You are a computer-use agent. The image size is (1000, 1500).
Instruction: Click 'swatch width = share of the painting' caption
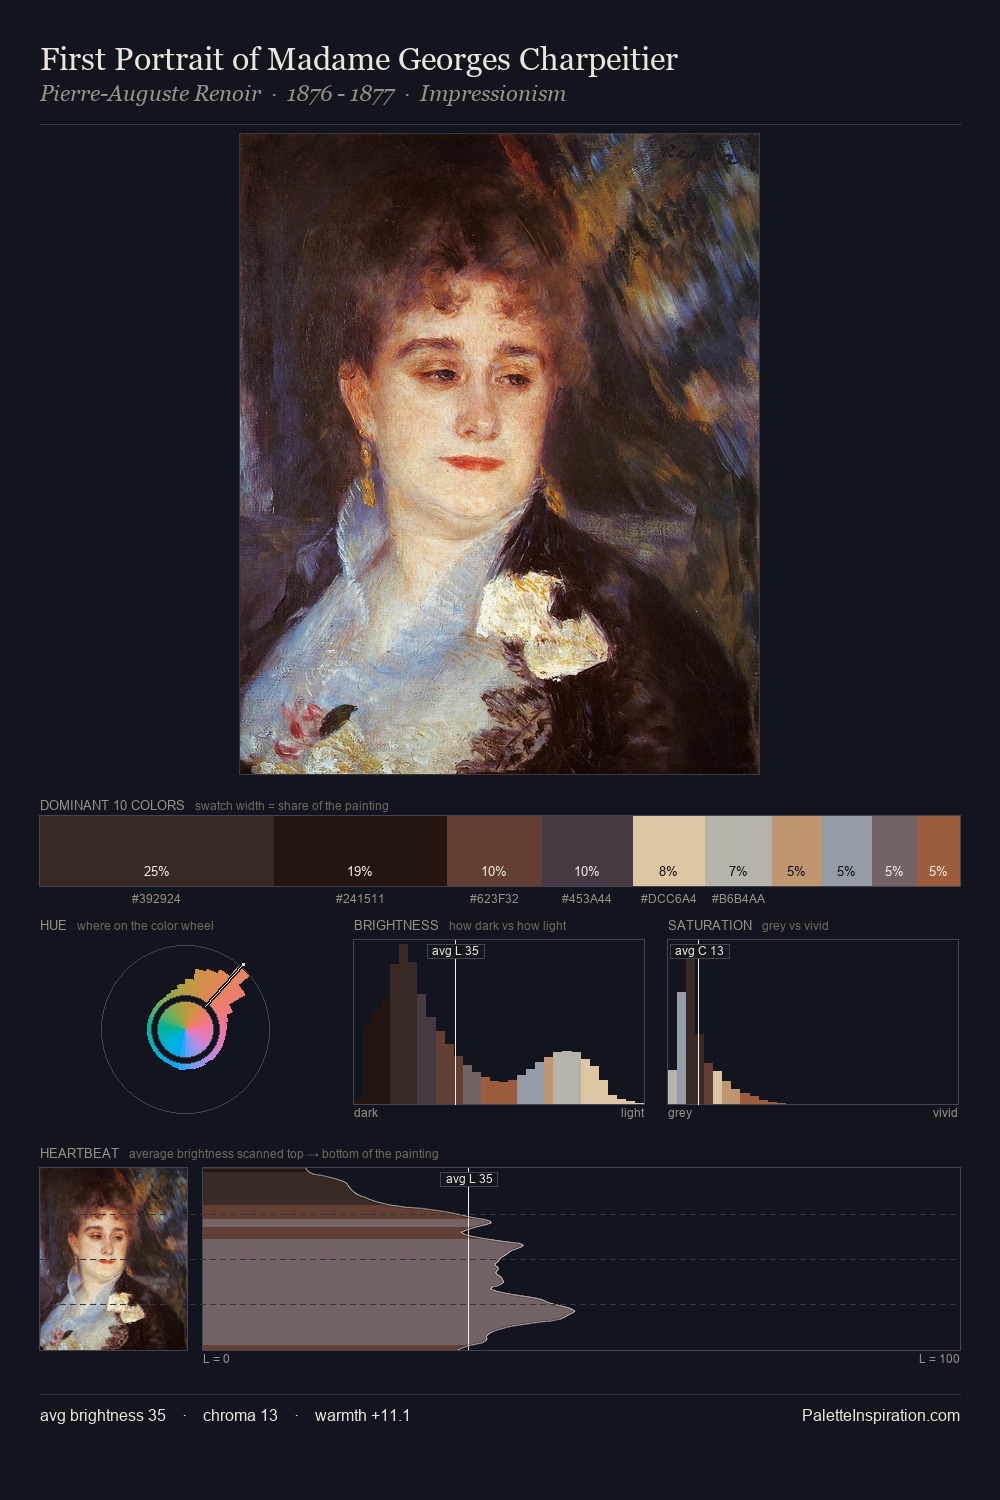(x=292, y=806)
